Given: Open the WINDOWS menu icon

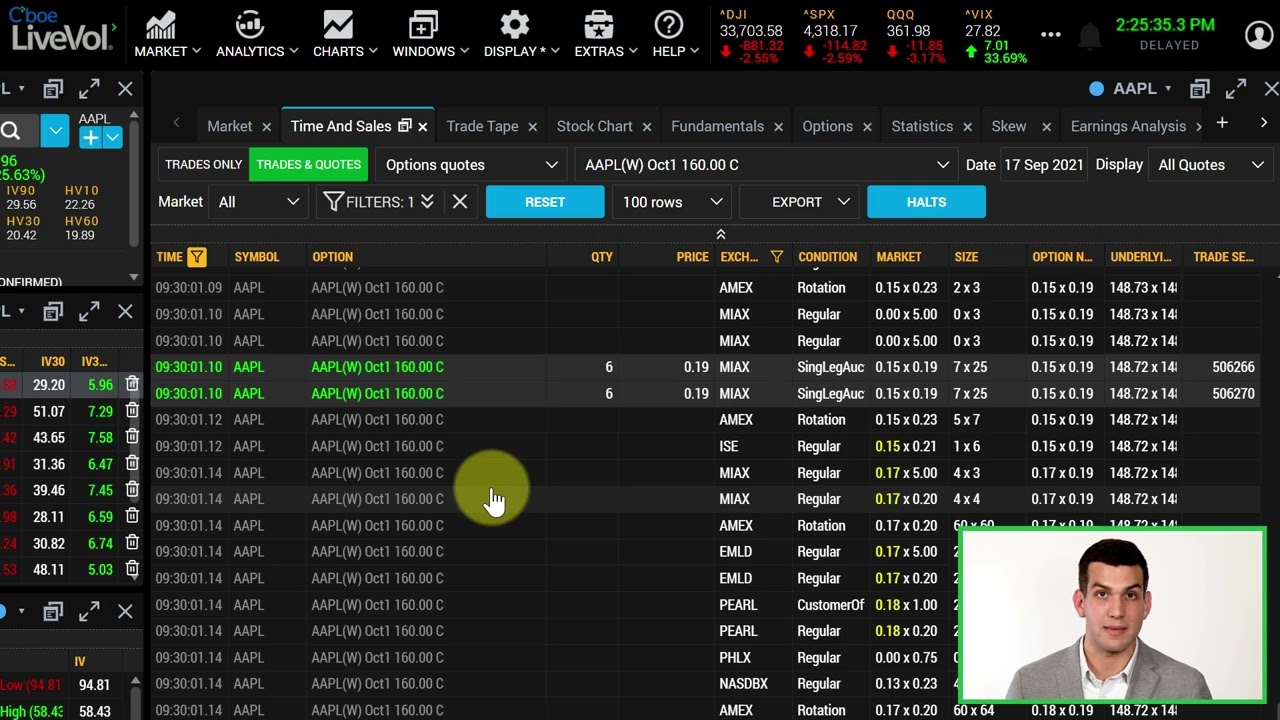Looking at the screenshot, I should pyautogui.click(x=423, y=25).
